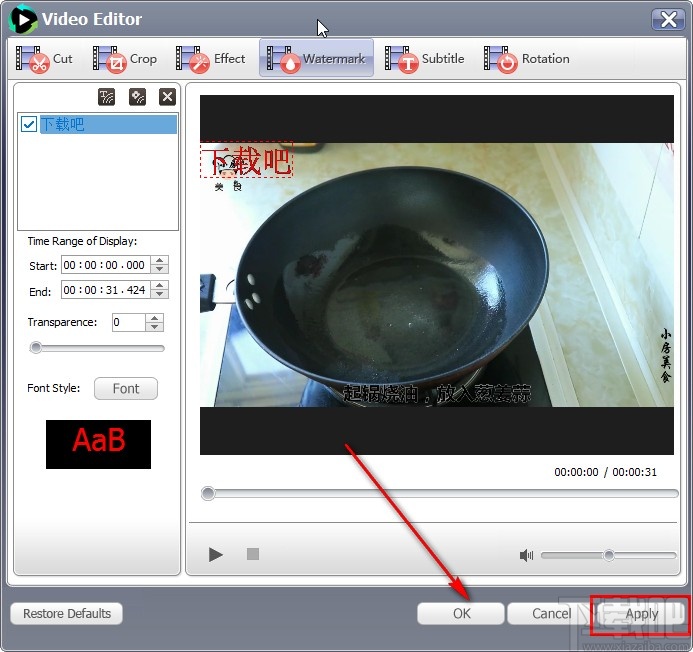
Task: Click the Start time field
Action: [x=106, y=265]
